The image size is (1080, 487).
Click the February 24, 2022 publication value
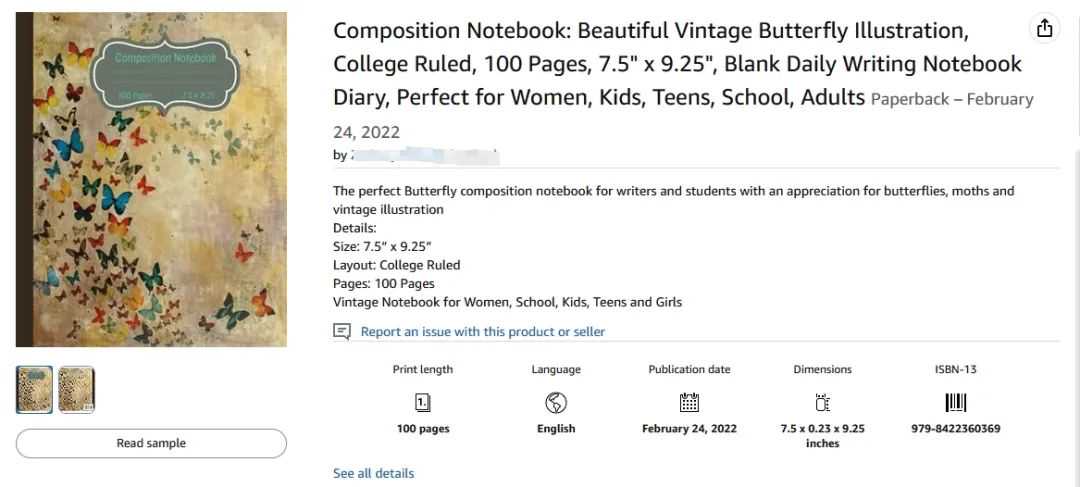[689, 429]
